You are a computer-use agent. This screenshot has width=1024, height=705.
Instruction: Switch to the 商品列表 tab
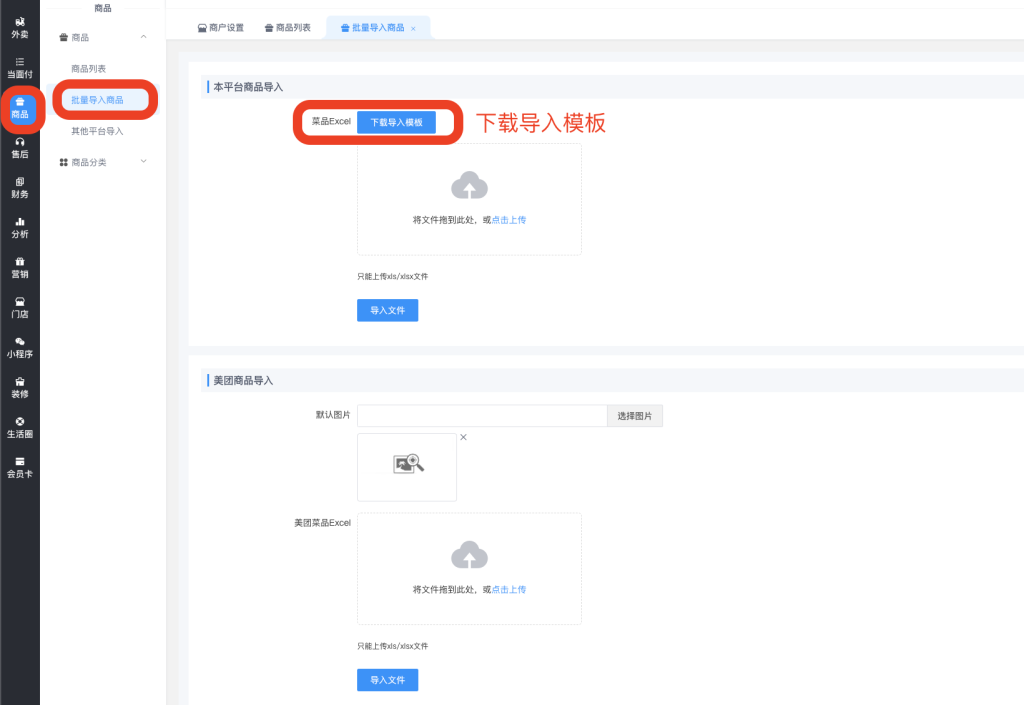(x=288, y=28)
